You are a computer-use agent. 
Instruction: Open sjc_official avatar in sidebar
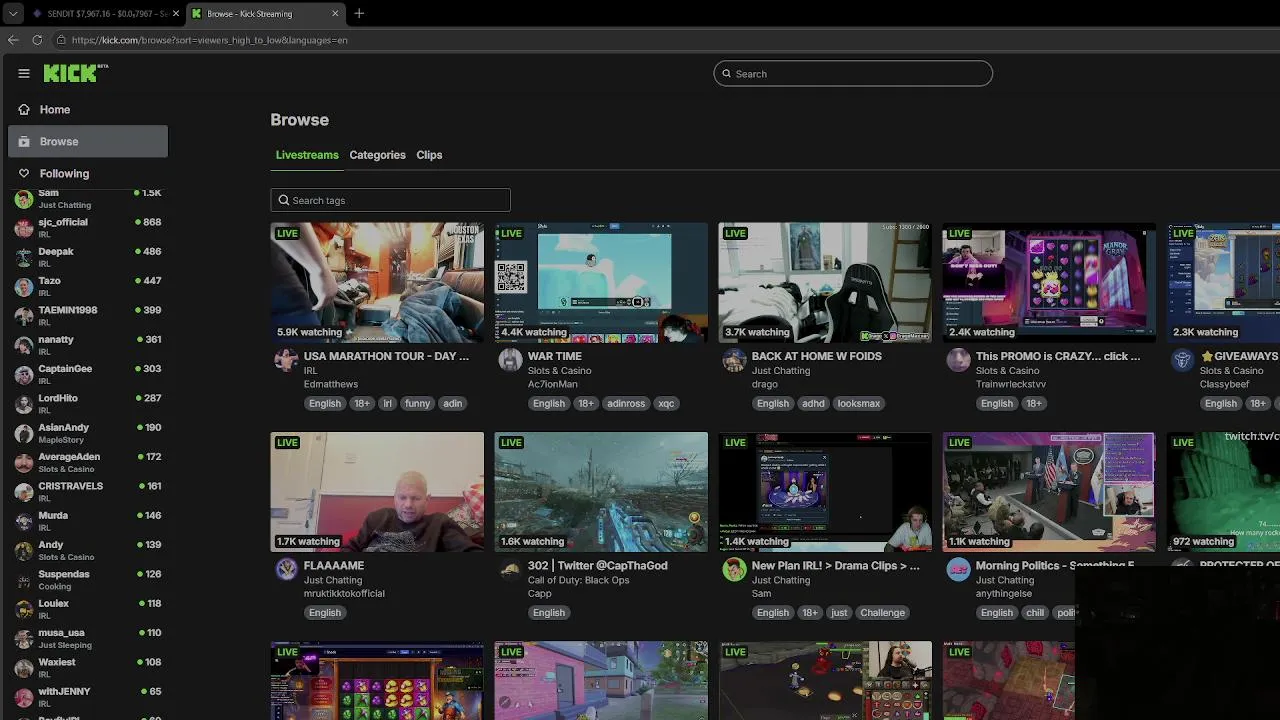tap(24, 228)
